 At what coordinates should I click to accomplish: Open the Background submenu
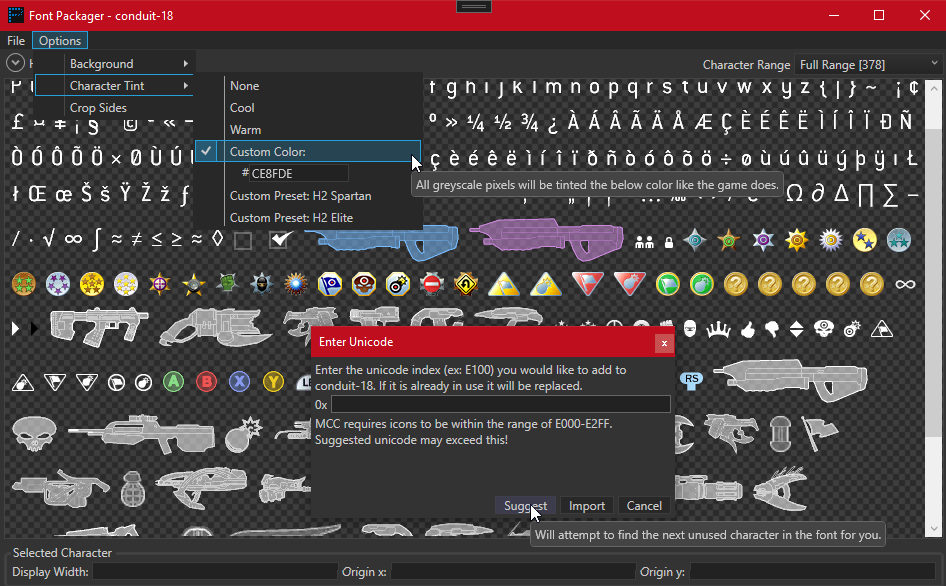(115, 63)
